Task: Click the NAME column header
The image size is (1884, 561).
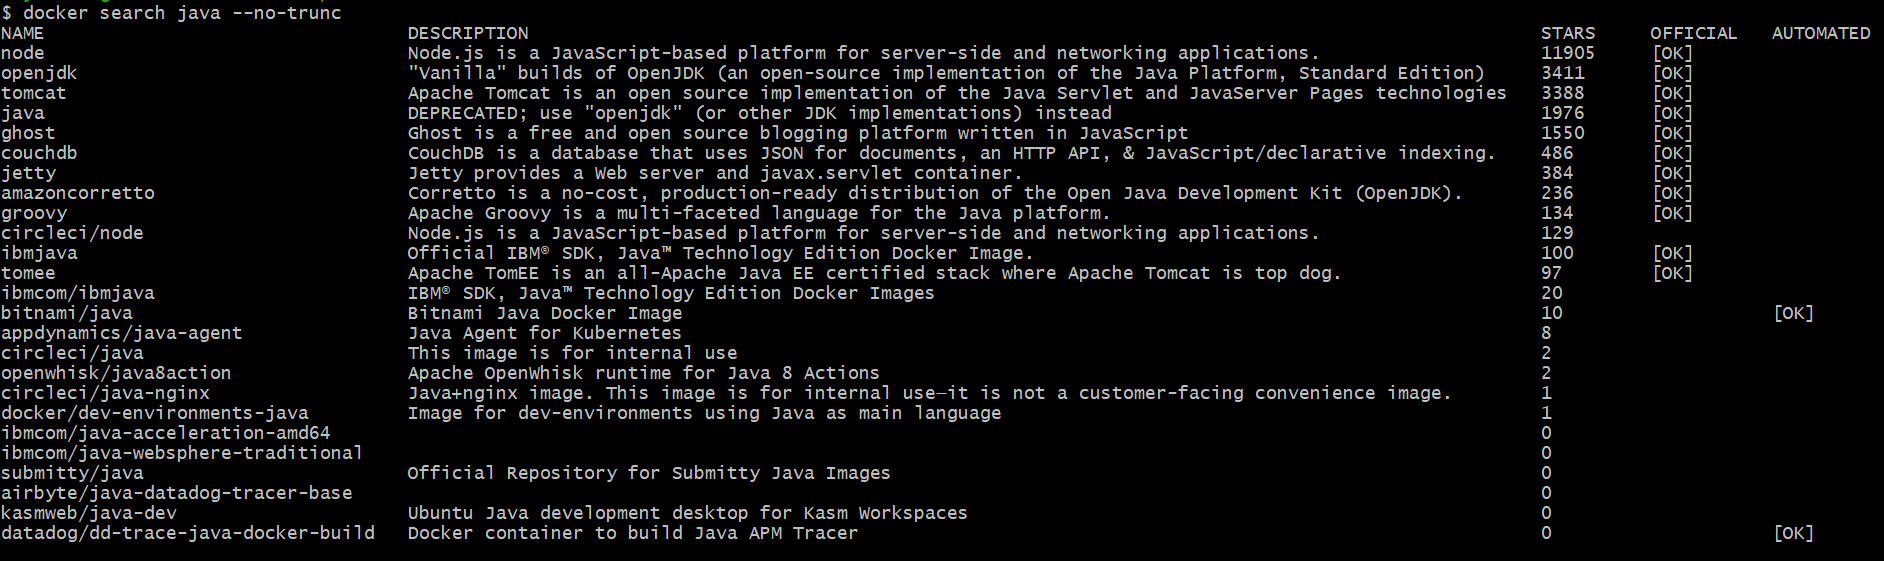Action: coord(23,33)
